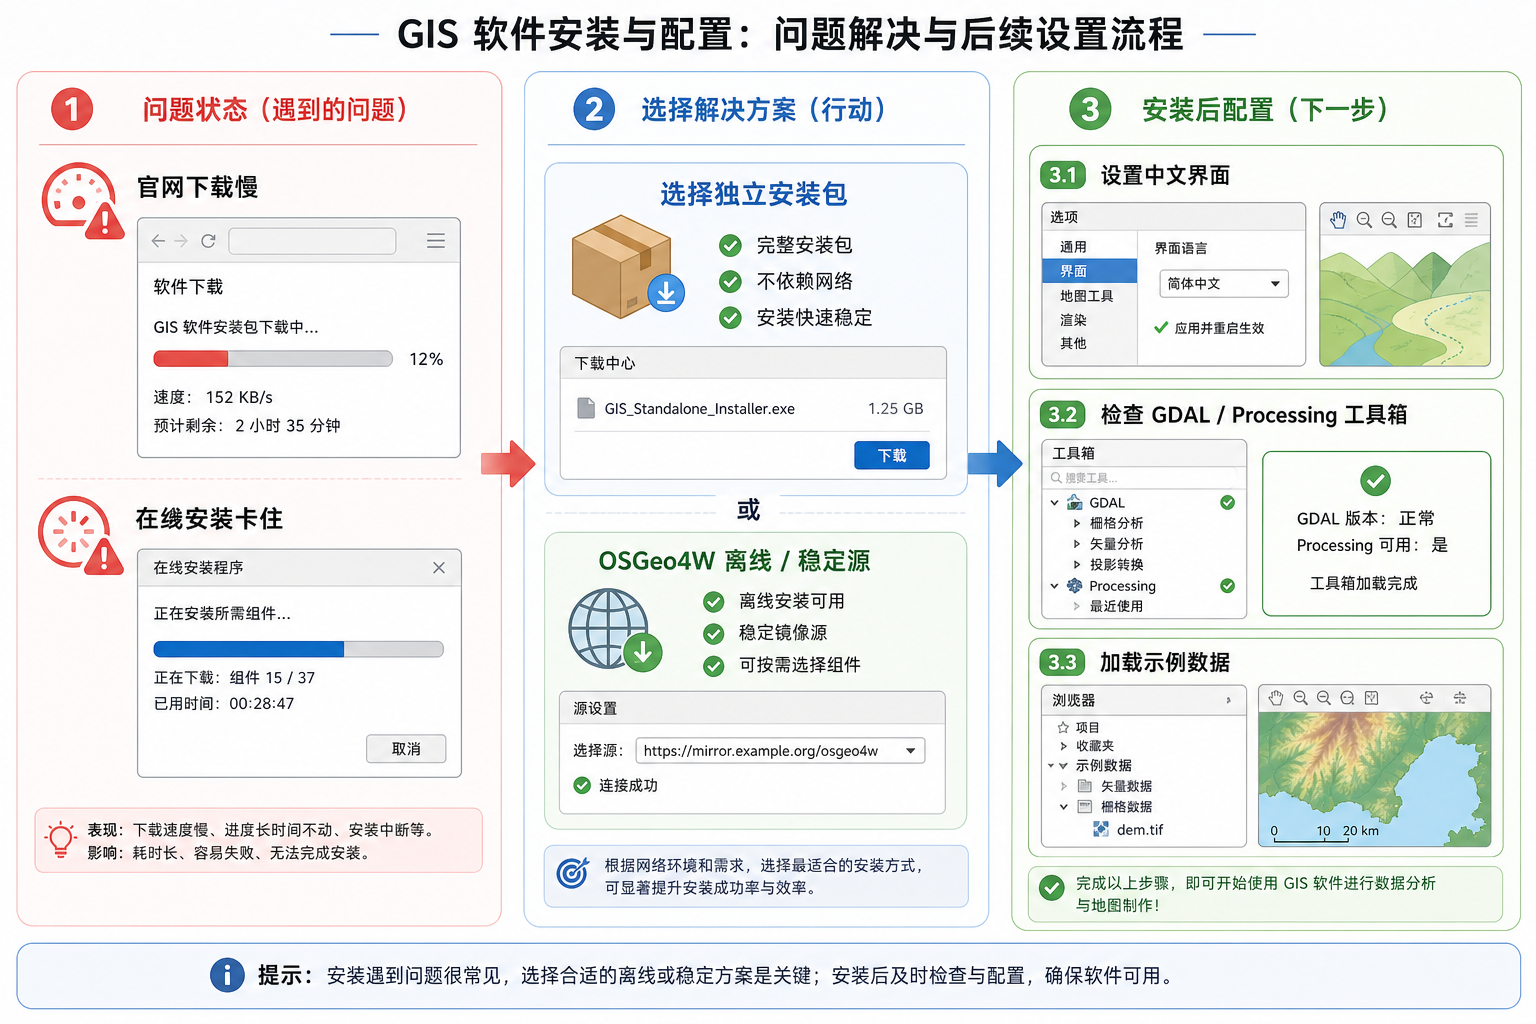Select 通用 in the 选项 list

coord(1090,247)
